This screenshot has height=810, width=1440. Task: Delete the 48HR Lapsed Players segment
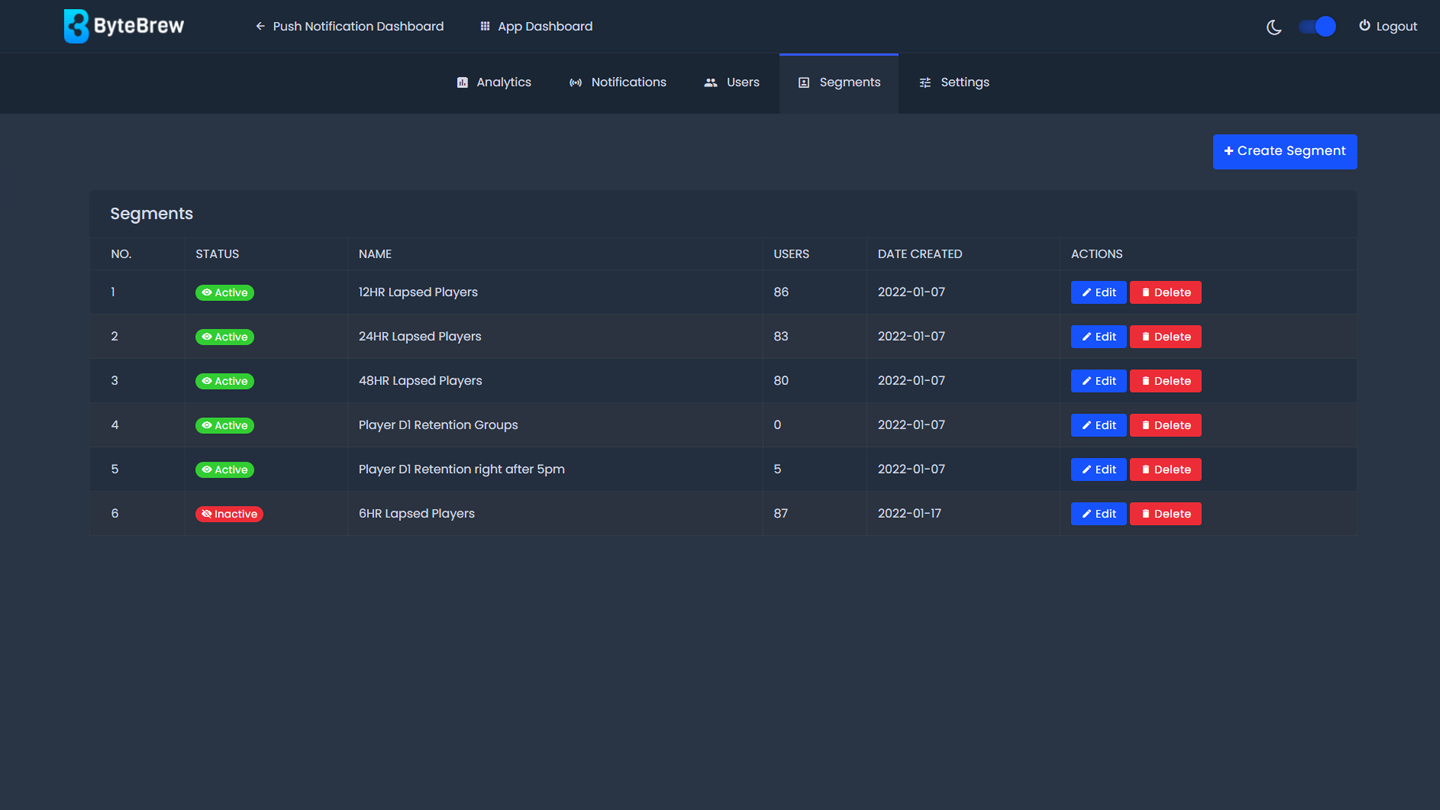[x=1165, y=381]
